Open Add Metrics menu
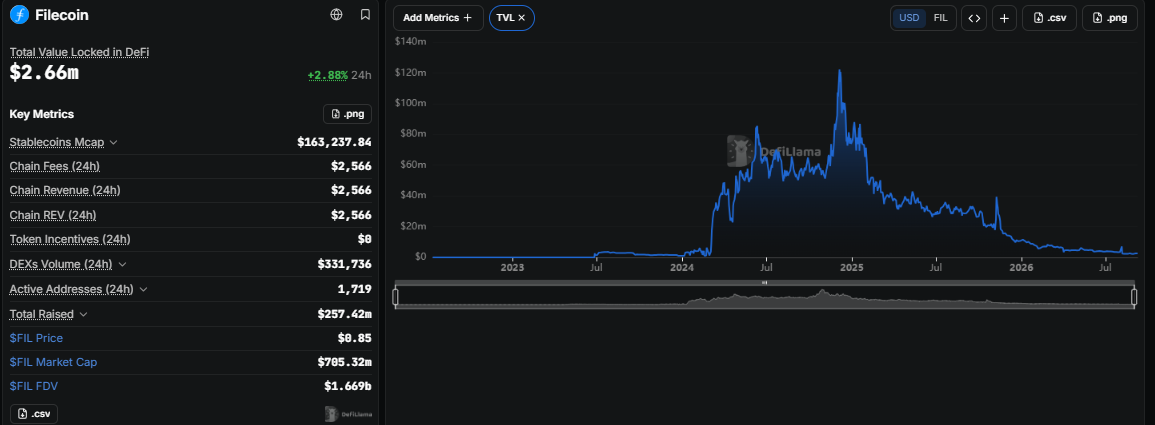 tap(438, 18)
